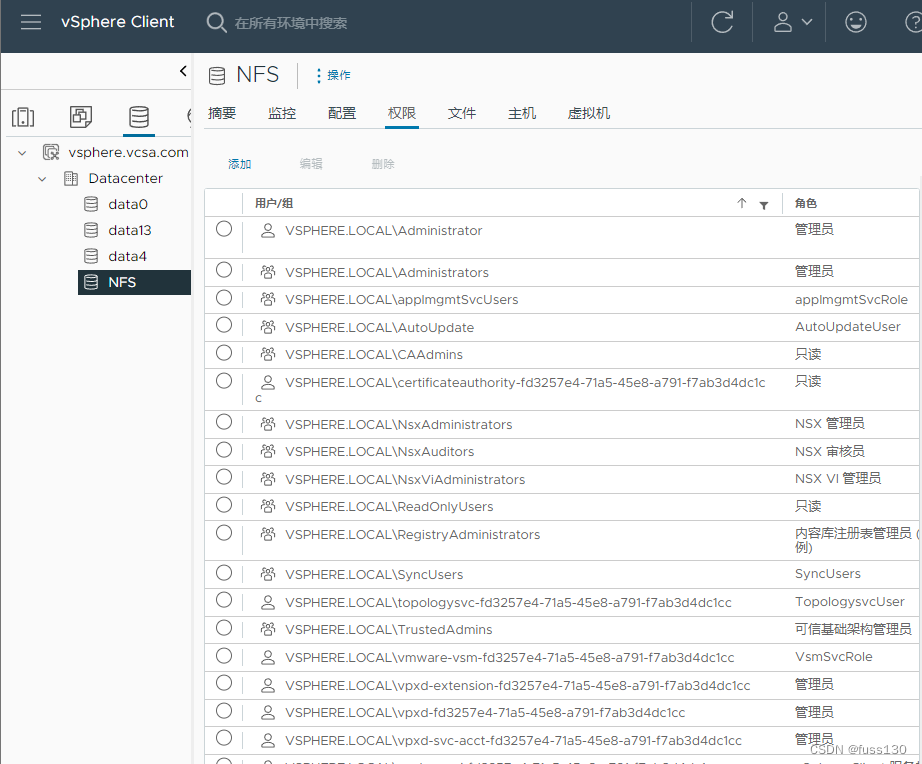Select radio for ReadOnlyUsers row
Image resolution: width=922 pixels, height=764 pixels.
coord(223,505)
